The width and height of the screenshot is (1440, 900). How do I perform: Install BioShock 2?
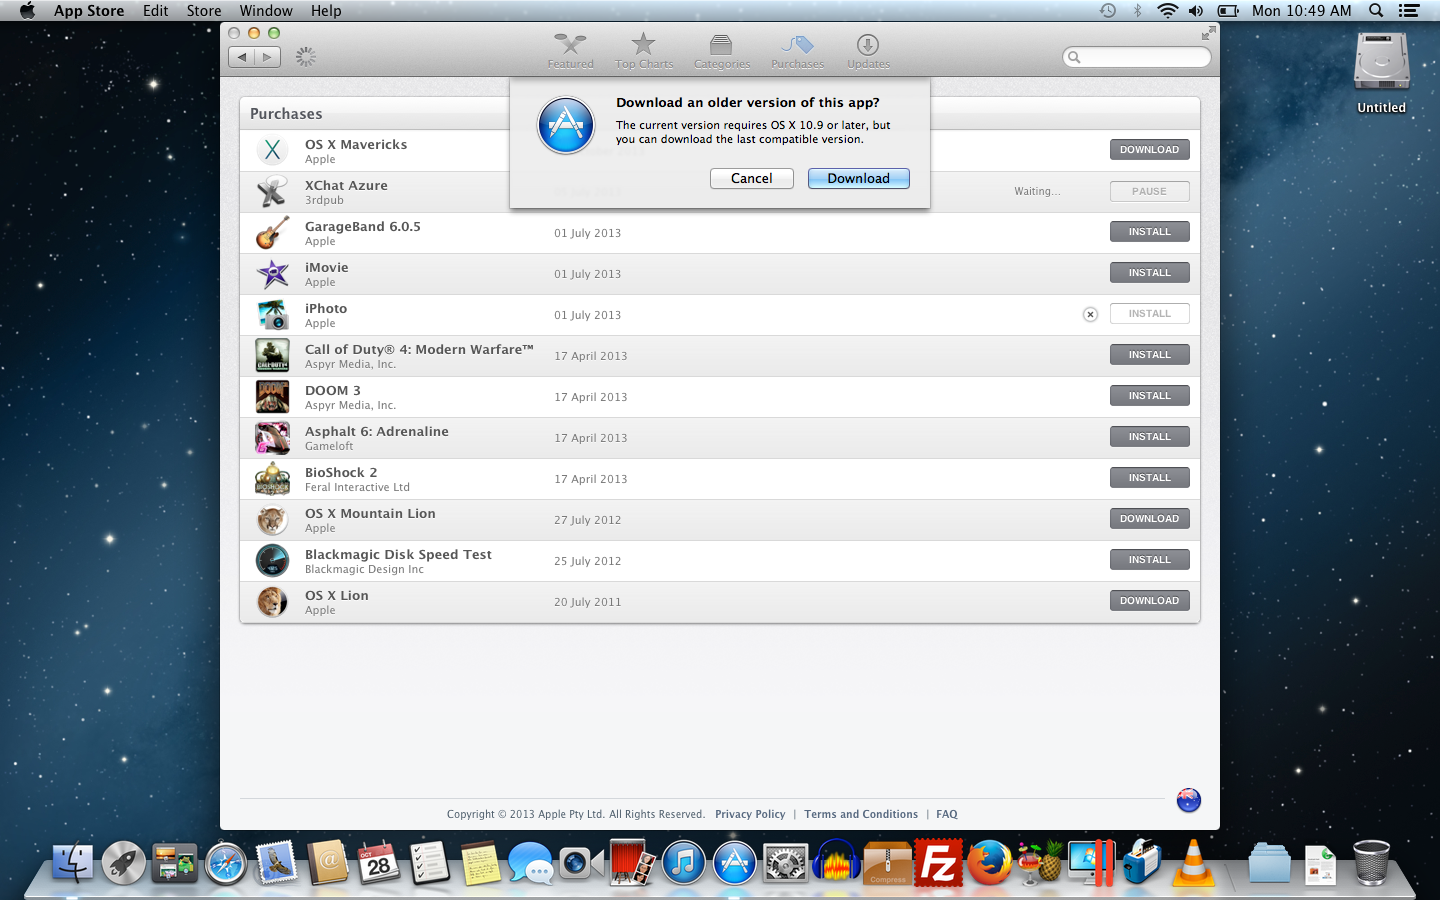coord(1149,478)
